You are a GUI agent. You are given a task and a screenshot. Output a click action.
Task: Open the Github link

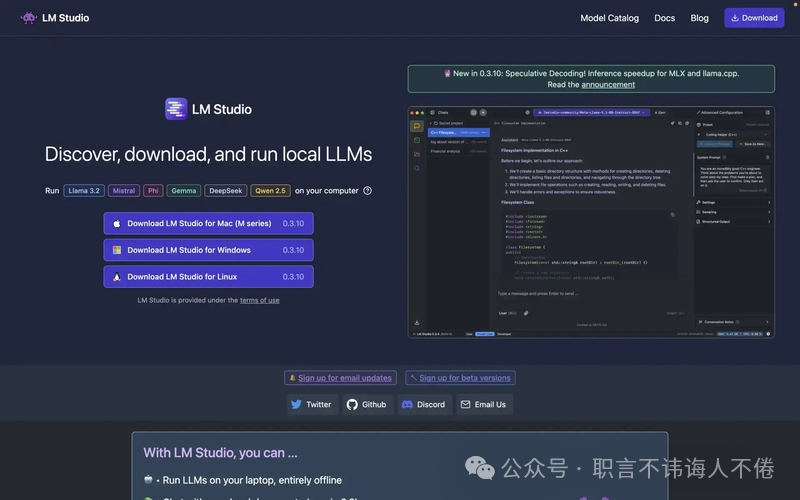point(367,404)
